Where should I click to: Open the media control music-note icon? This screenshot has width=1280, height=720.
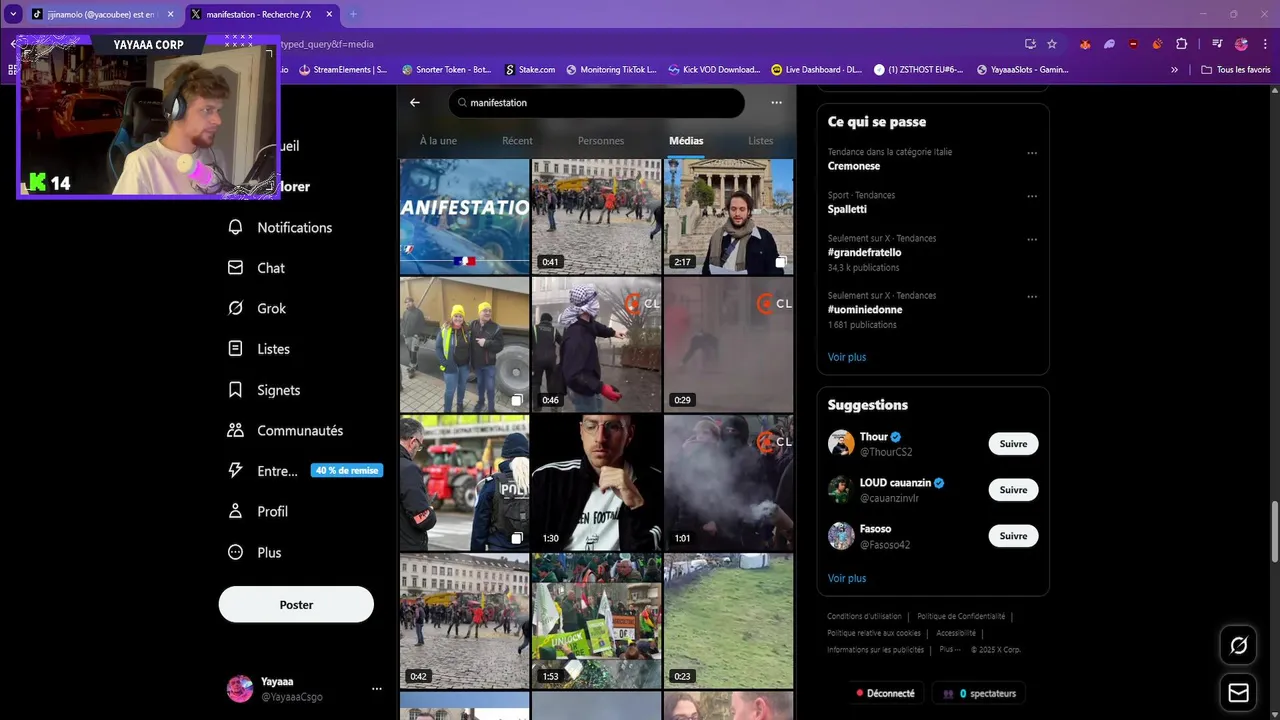[x=1217, y=44]
